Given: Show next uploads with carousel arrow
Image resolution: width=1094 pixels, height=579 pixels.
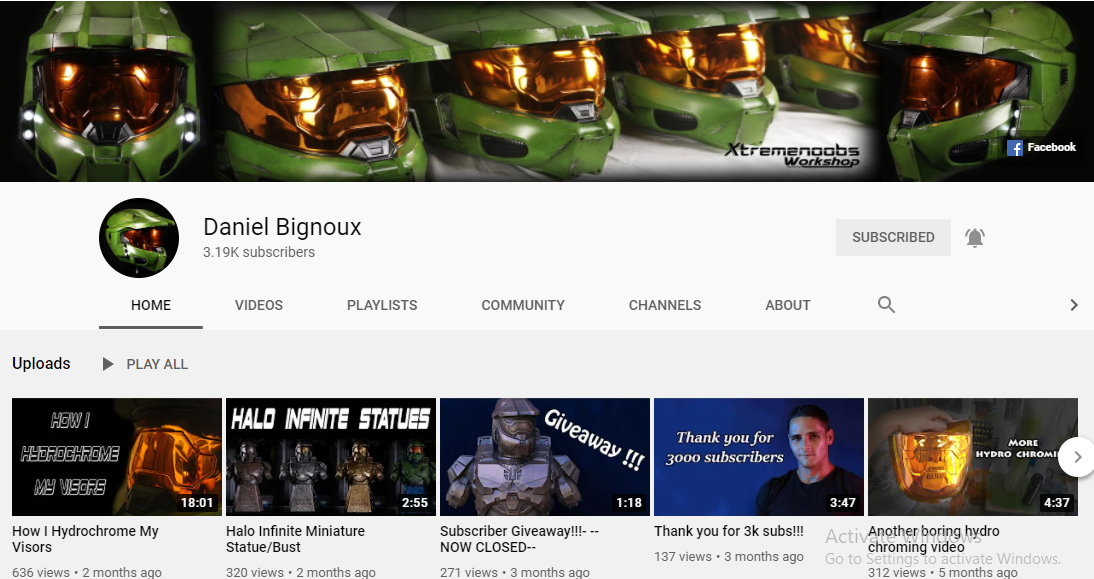Looking at the screenshot, I should pyautogui.click(x=1077, y=457).
